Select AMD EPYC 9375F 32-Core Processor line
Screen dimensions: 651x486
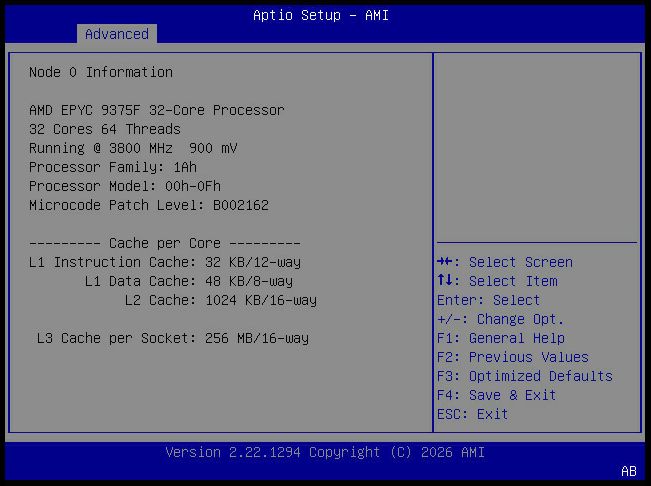point(157,110)
